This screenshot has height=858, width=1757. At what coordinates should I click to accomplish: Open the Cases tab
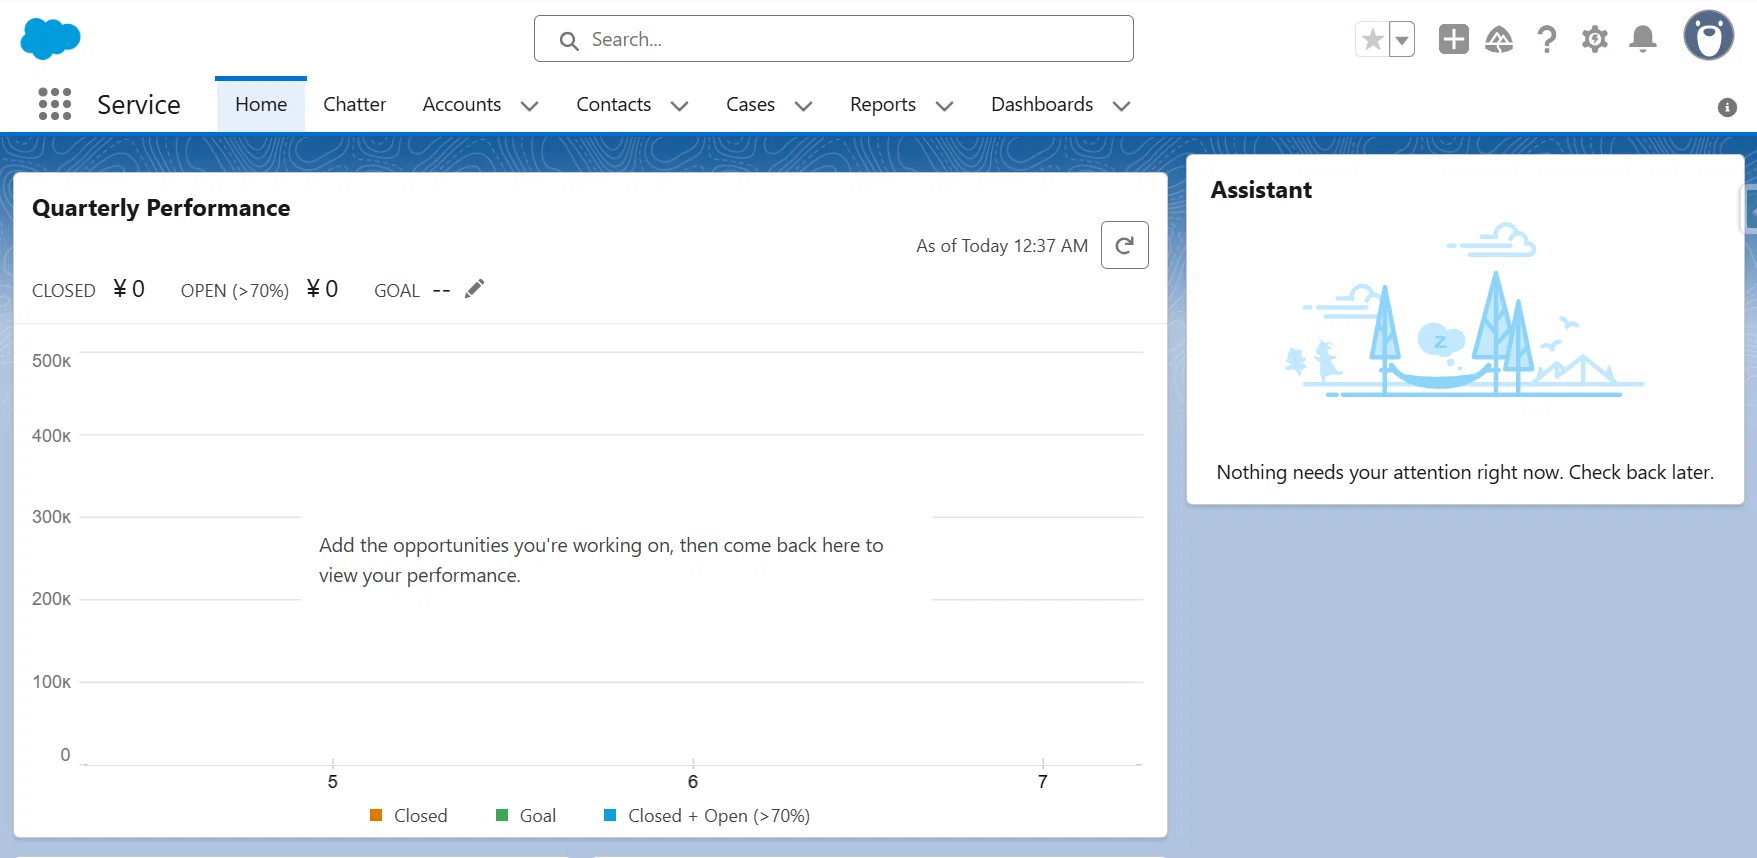click(x=751, y=104)
